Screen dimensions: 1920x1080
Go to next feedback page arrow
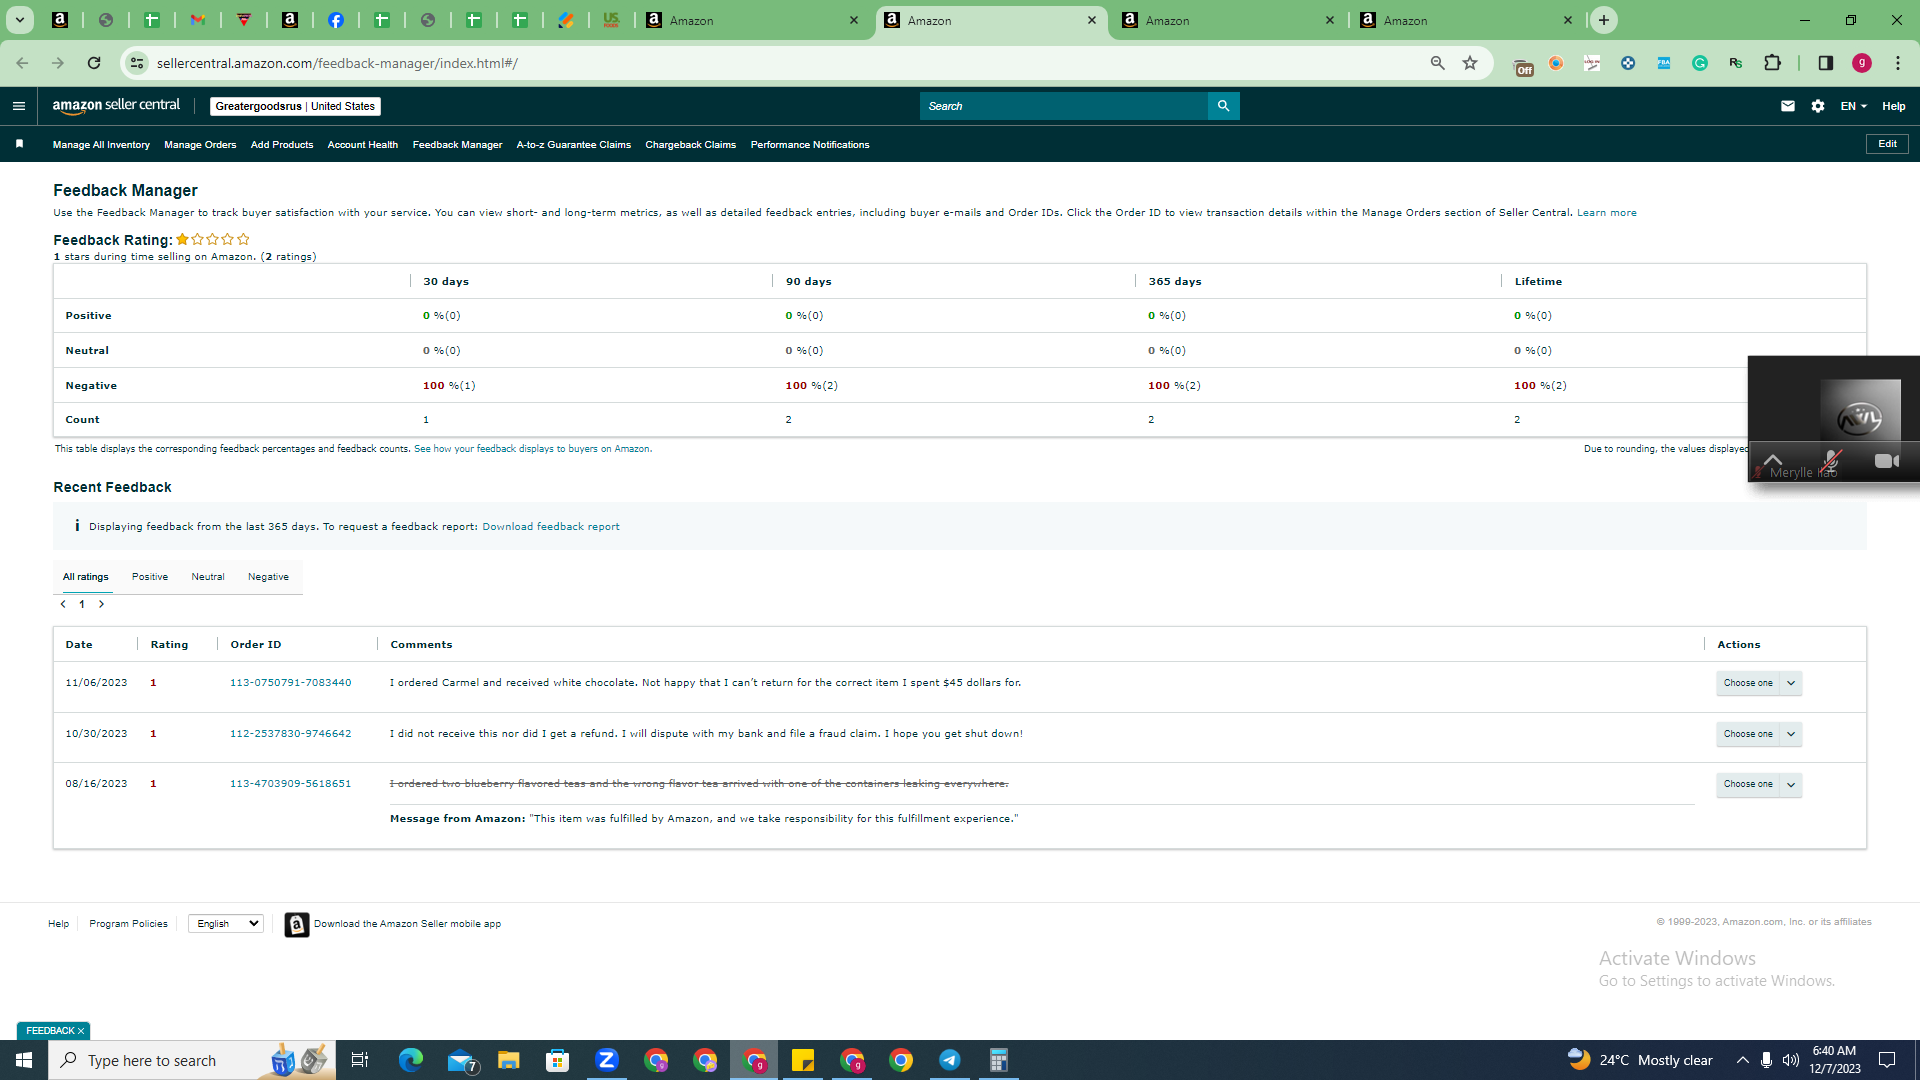tap(101, 604)
